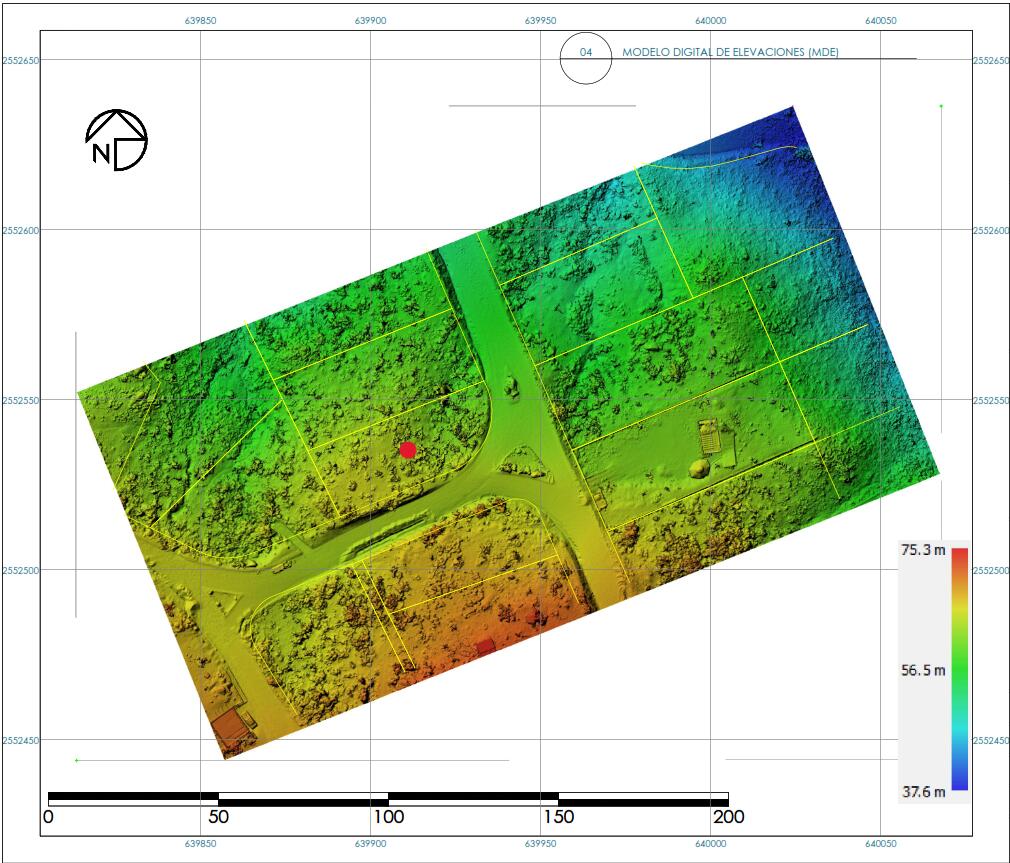Click the MODELO DIGITAL DE ELEVACIONES title
Screen dimensions: 1010x863
pos(730,52)
